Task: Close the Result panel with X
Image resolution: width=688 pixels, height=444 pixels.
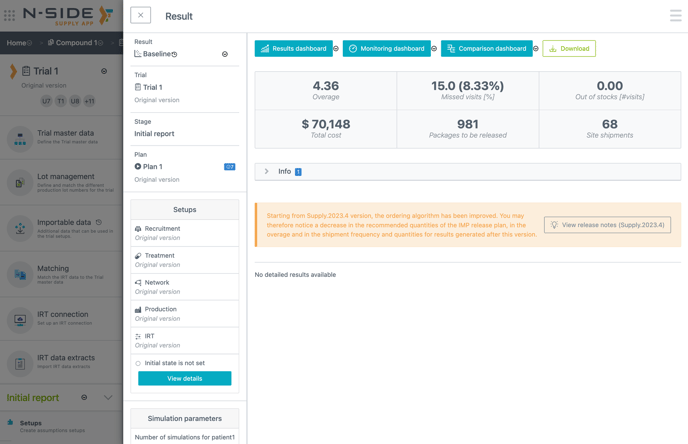Action: (x=141, y=15)
